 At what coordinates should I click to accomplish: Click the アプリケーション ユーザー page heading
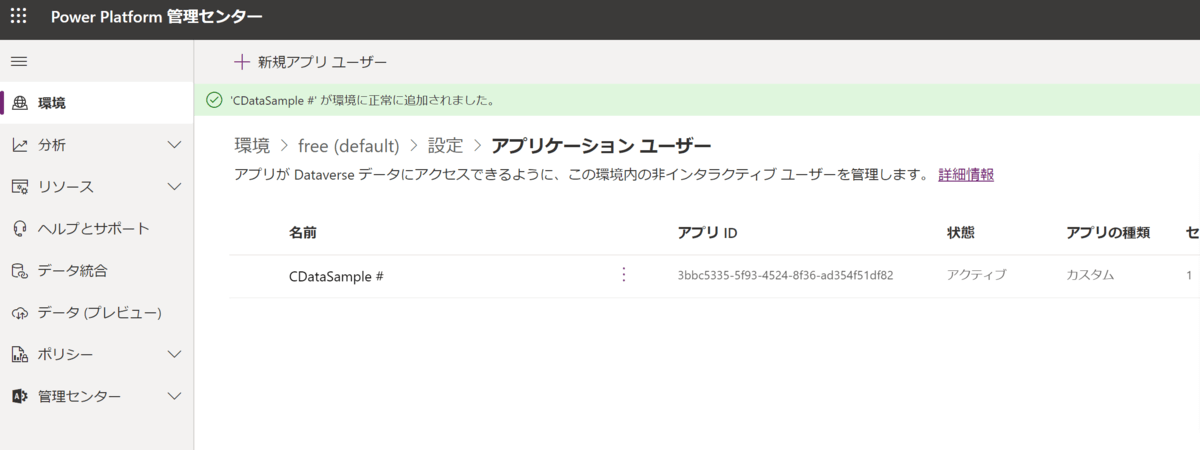[x=601, y=146]
